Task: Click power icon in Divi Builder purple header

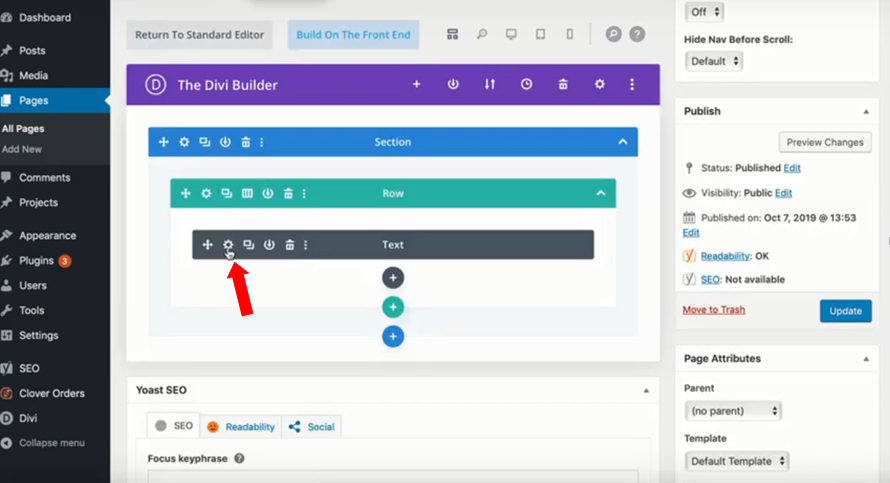Action: 453,85
